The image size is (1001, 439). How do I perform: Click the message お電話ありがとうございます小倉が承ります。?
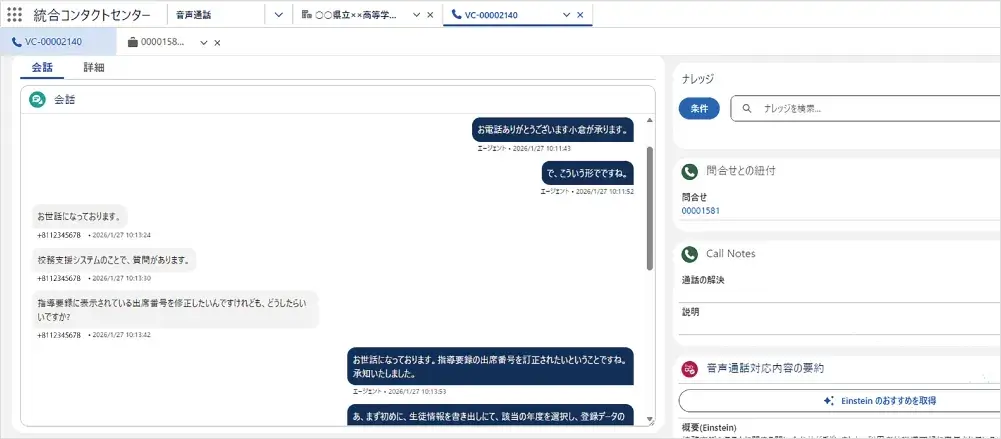coord(553,130)
